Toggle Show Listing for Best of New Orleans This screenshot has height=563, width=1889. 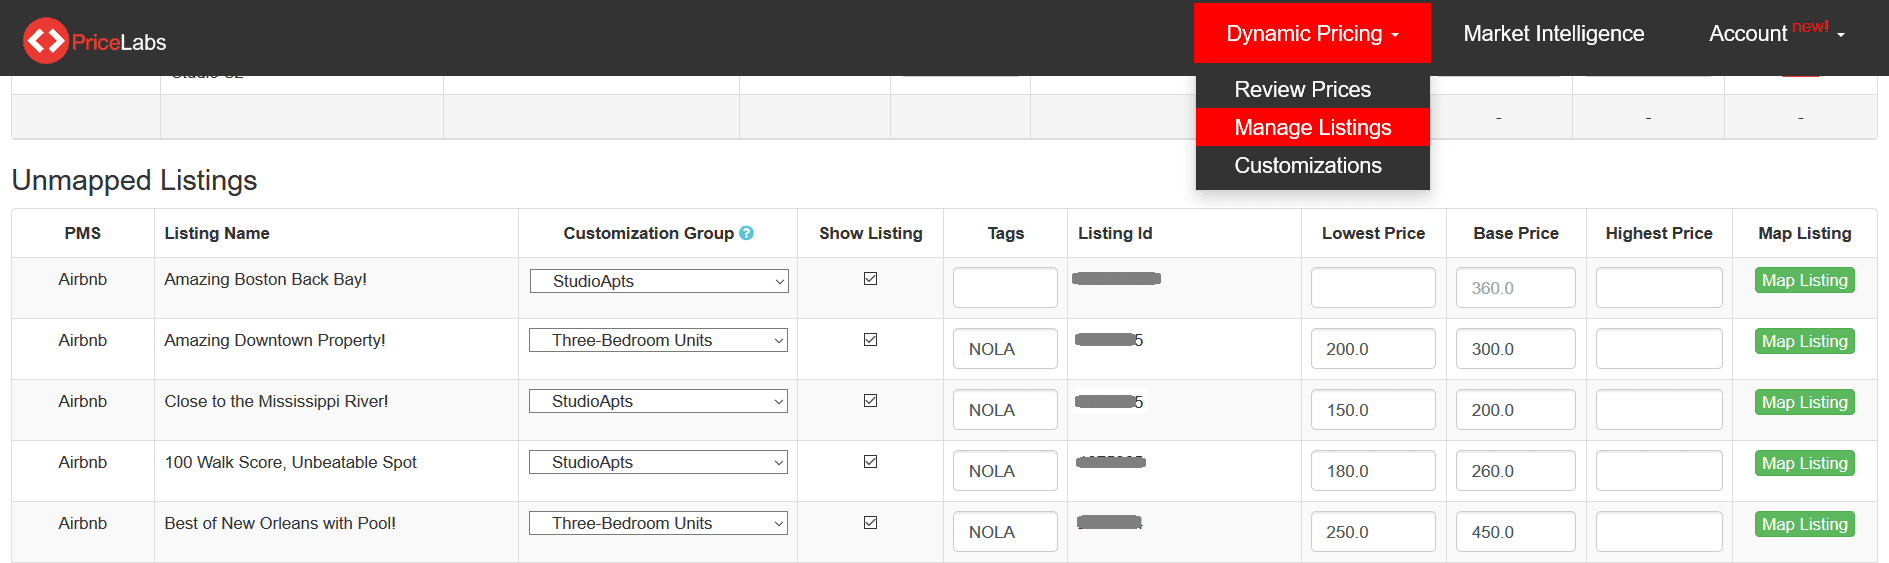click(x=870, y=523)
